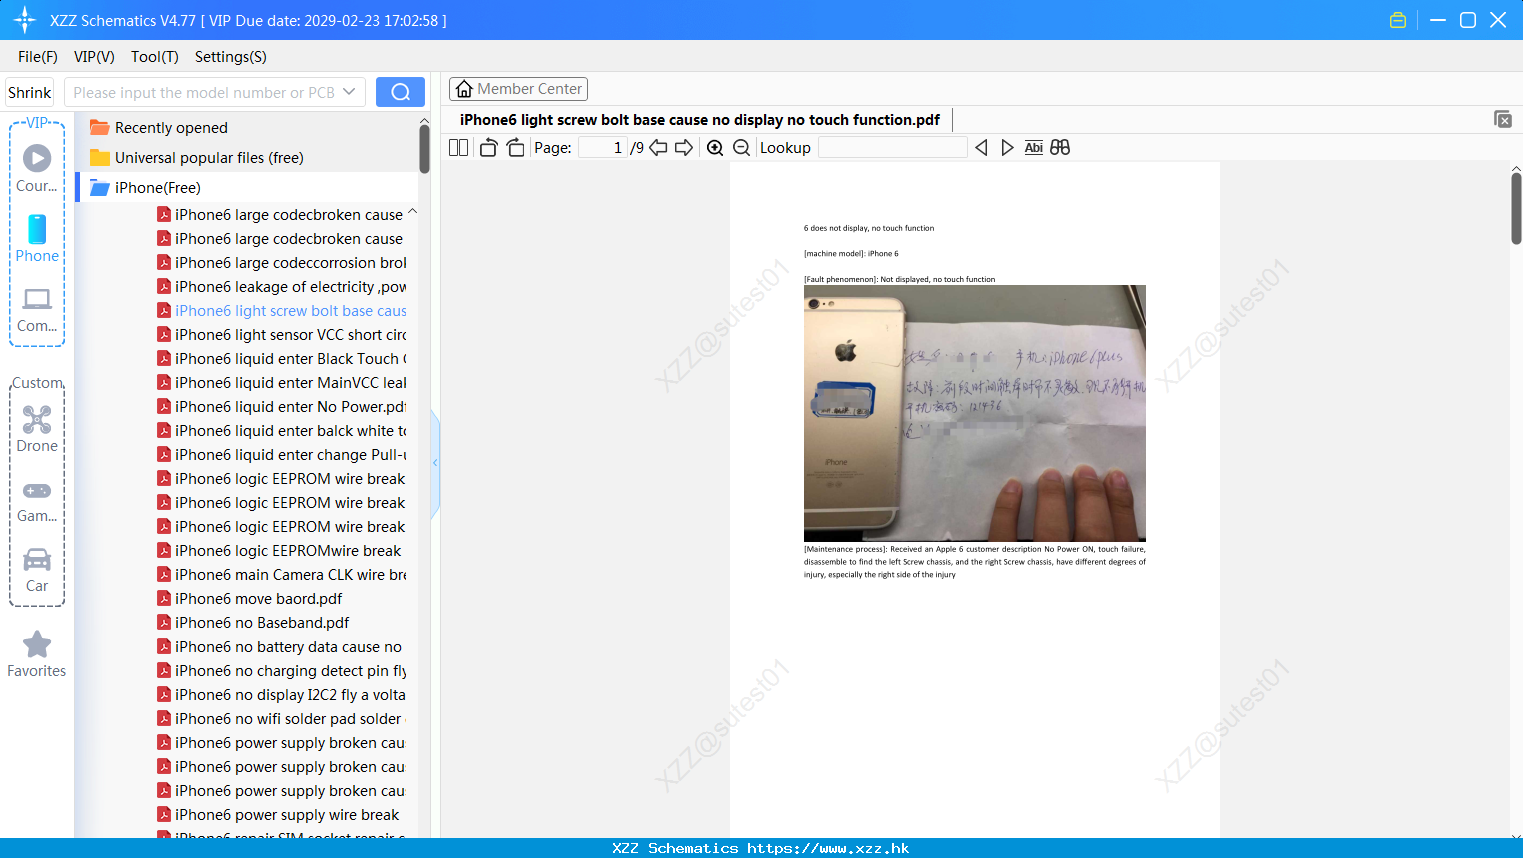Open Favorites star
The height and width of the screenshot is (858, 1523).
pyautogui.click(x=37, y=655)
